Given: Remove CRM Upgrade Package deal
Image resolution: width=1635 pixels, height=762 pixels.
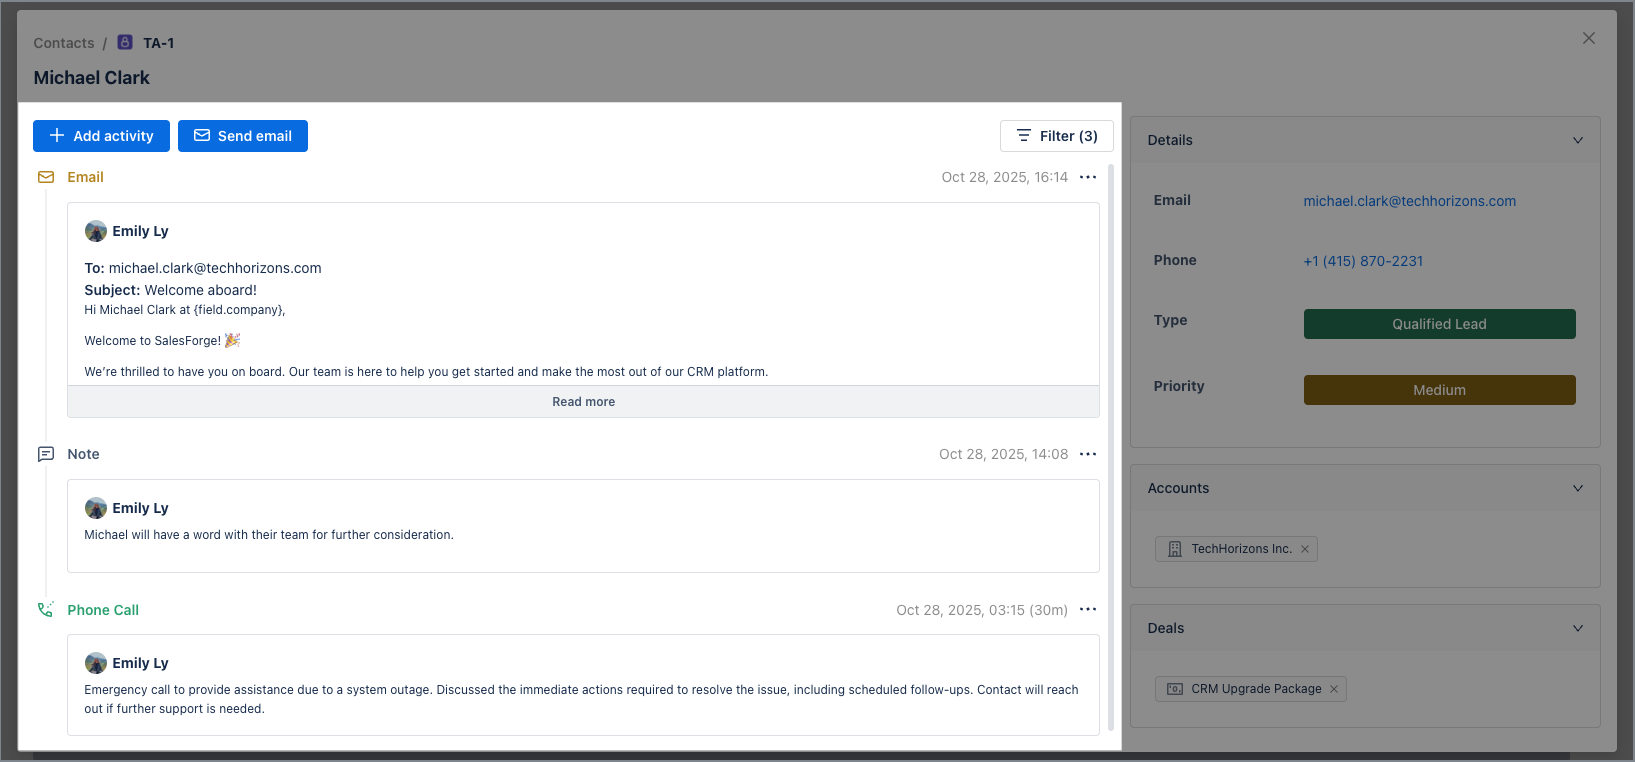Looking at the screenshot, I should click(1334, 689).
